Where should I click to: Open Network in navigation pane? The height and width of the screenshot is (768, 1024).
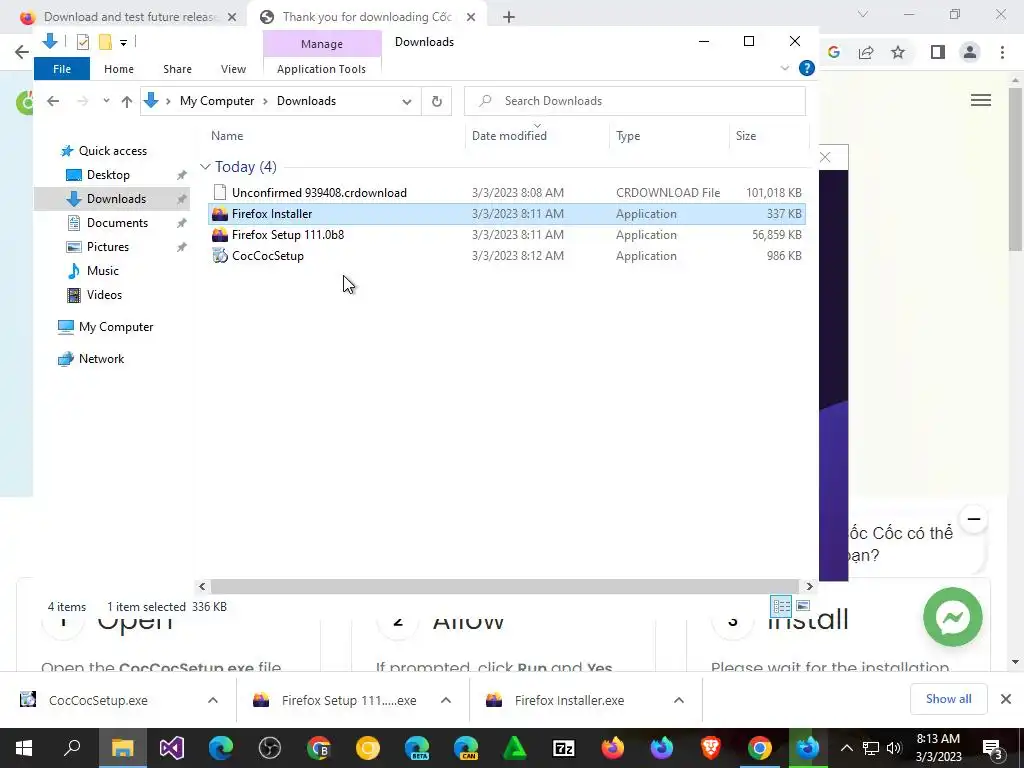point(101,359)
